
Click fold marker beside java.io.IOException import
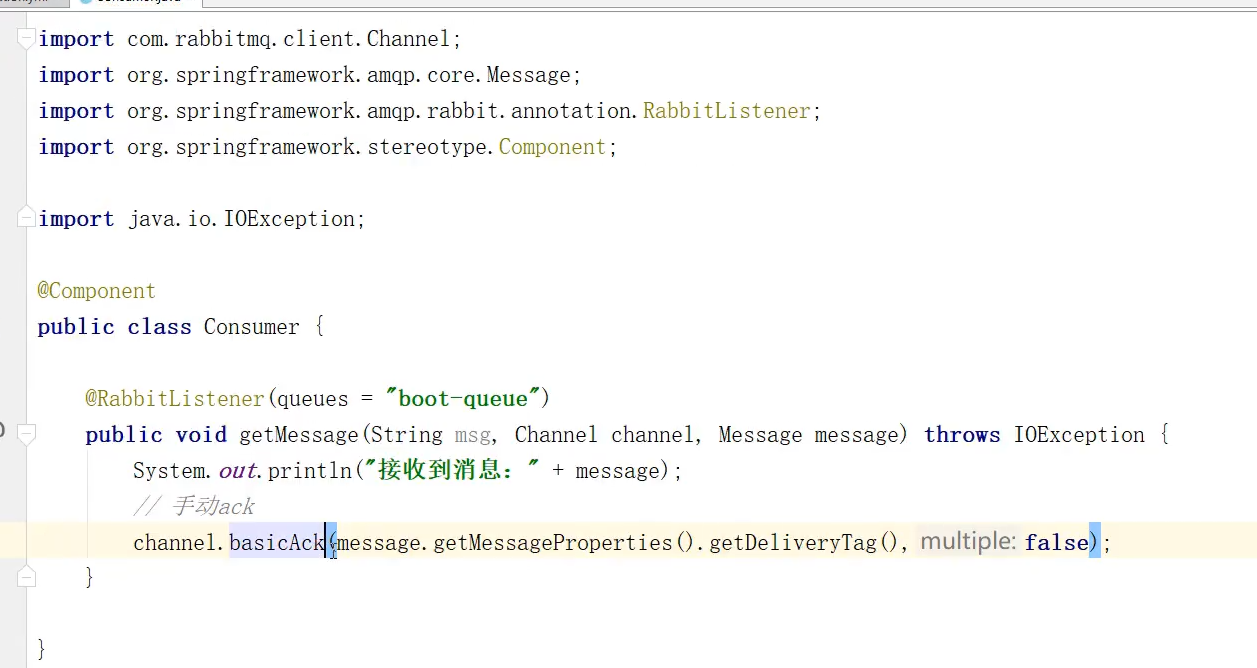27,218
